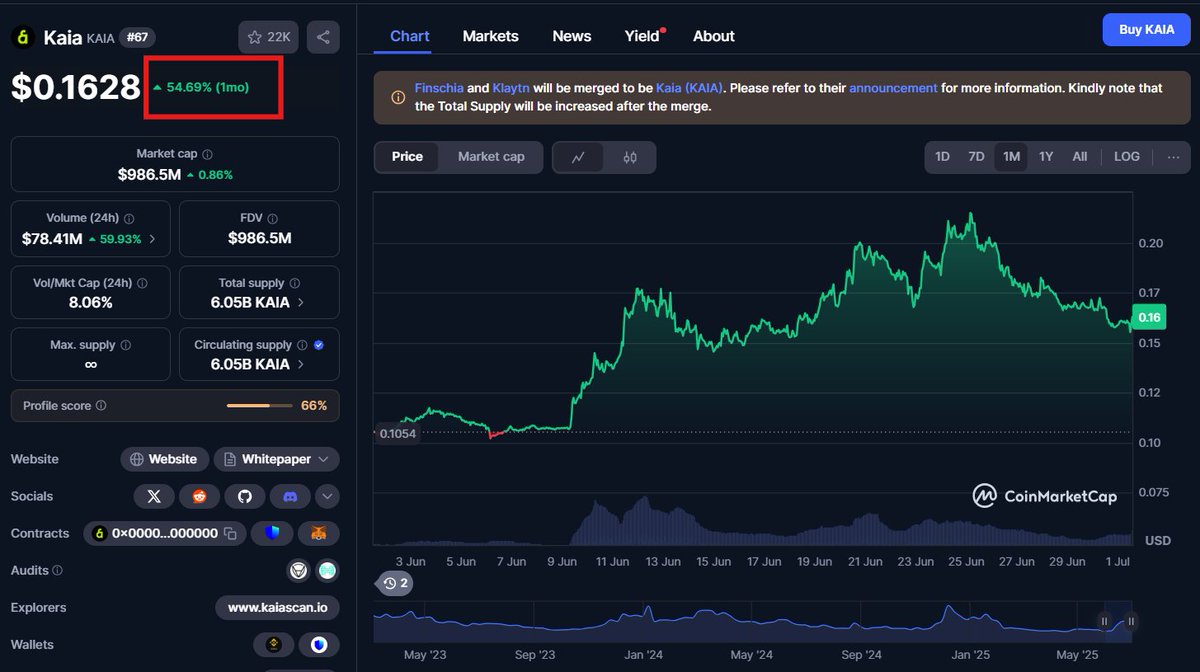Show Market cap info tooltip
1200x672 pixels.
click(x=207, y=155)
